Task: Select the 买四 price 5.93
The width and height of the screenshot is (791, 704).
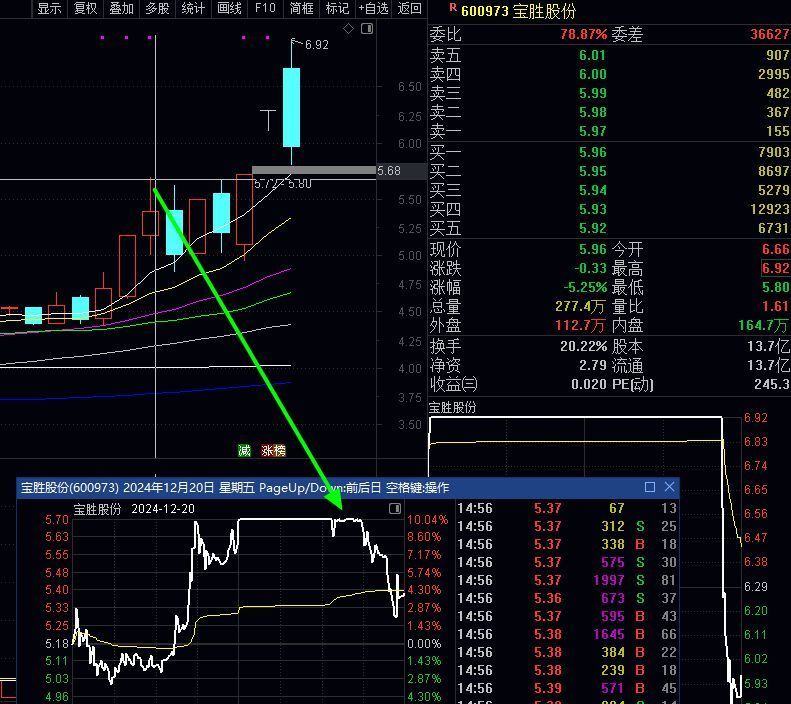Action: [x=592, y=209]
